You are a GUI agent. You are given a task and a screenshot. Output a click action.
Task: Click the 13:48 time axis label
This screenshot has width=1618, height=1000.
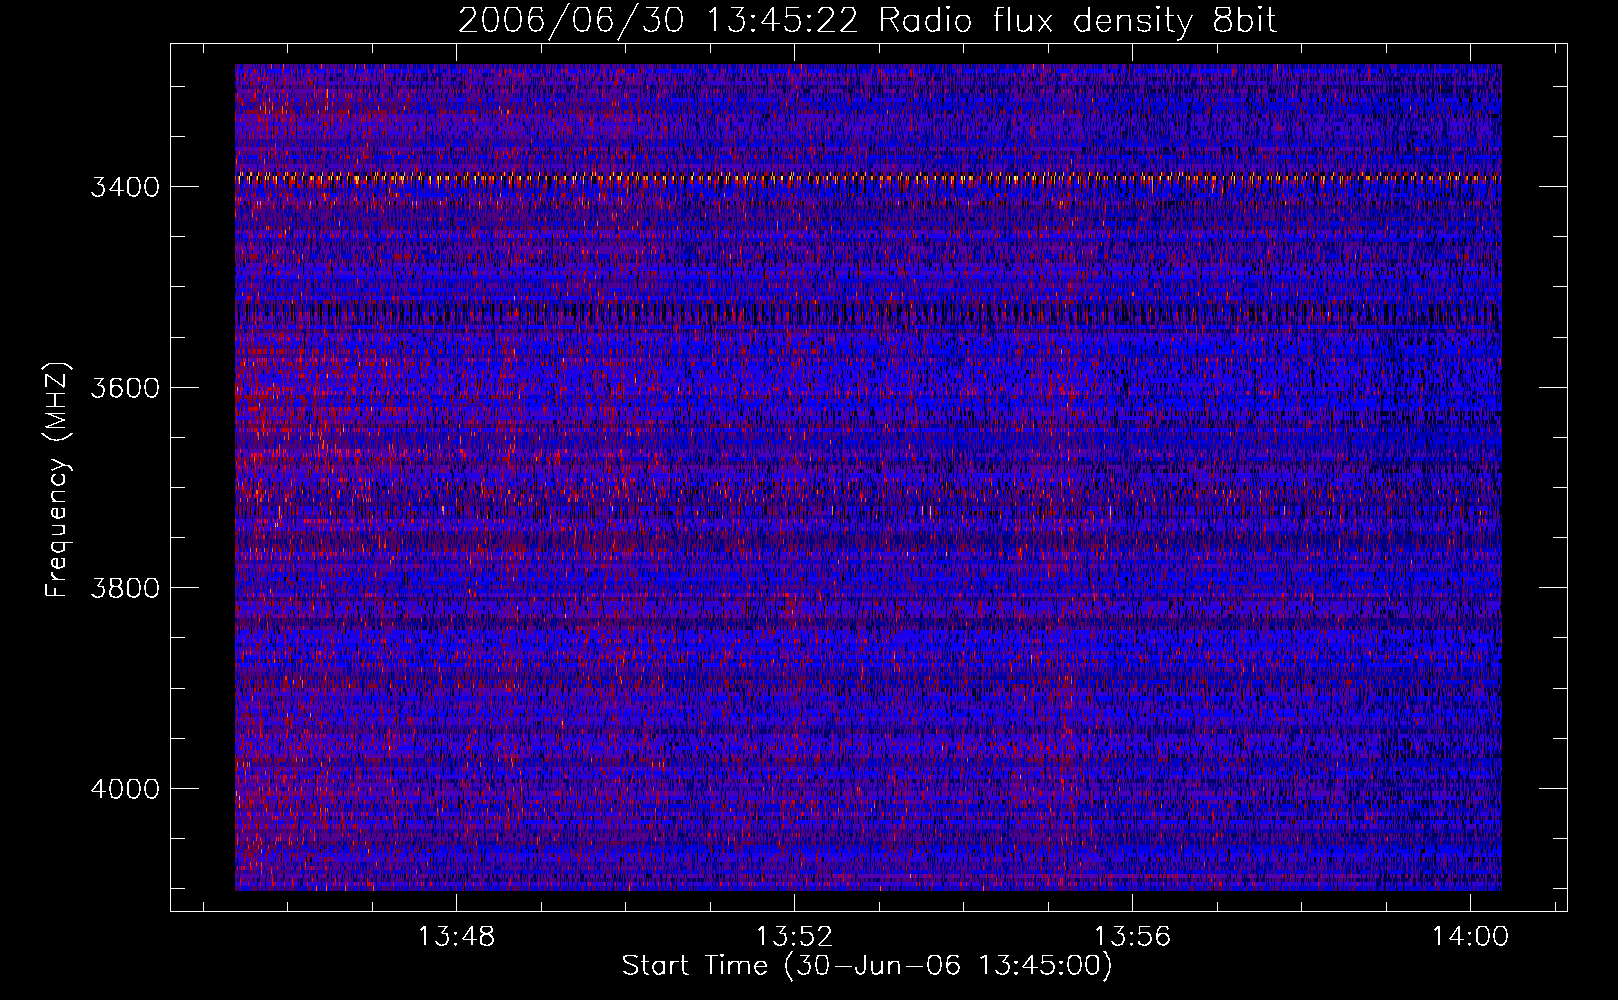tap(456, 937)
